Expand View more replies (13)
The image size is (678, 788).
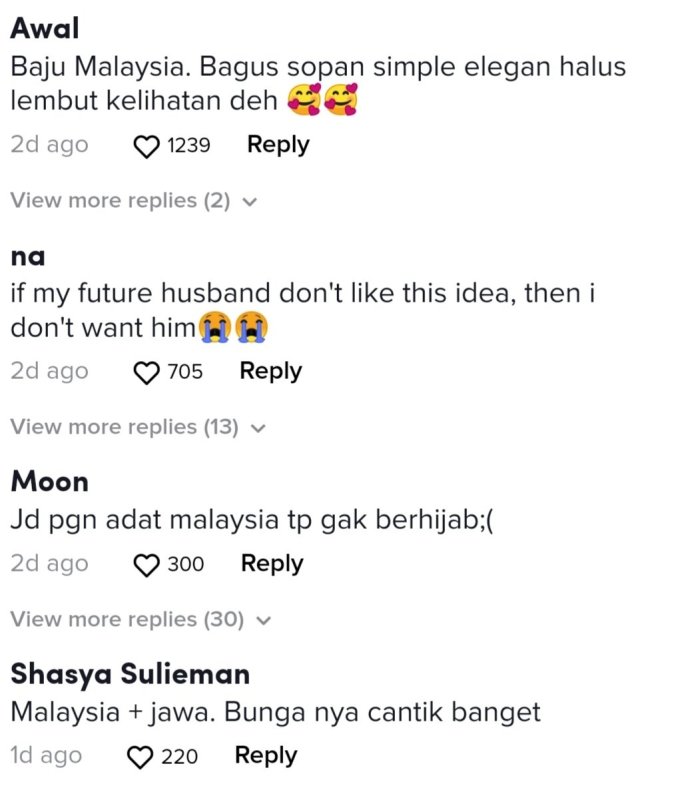click(x=138, y=427)
